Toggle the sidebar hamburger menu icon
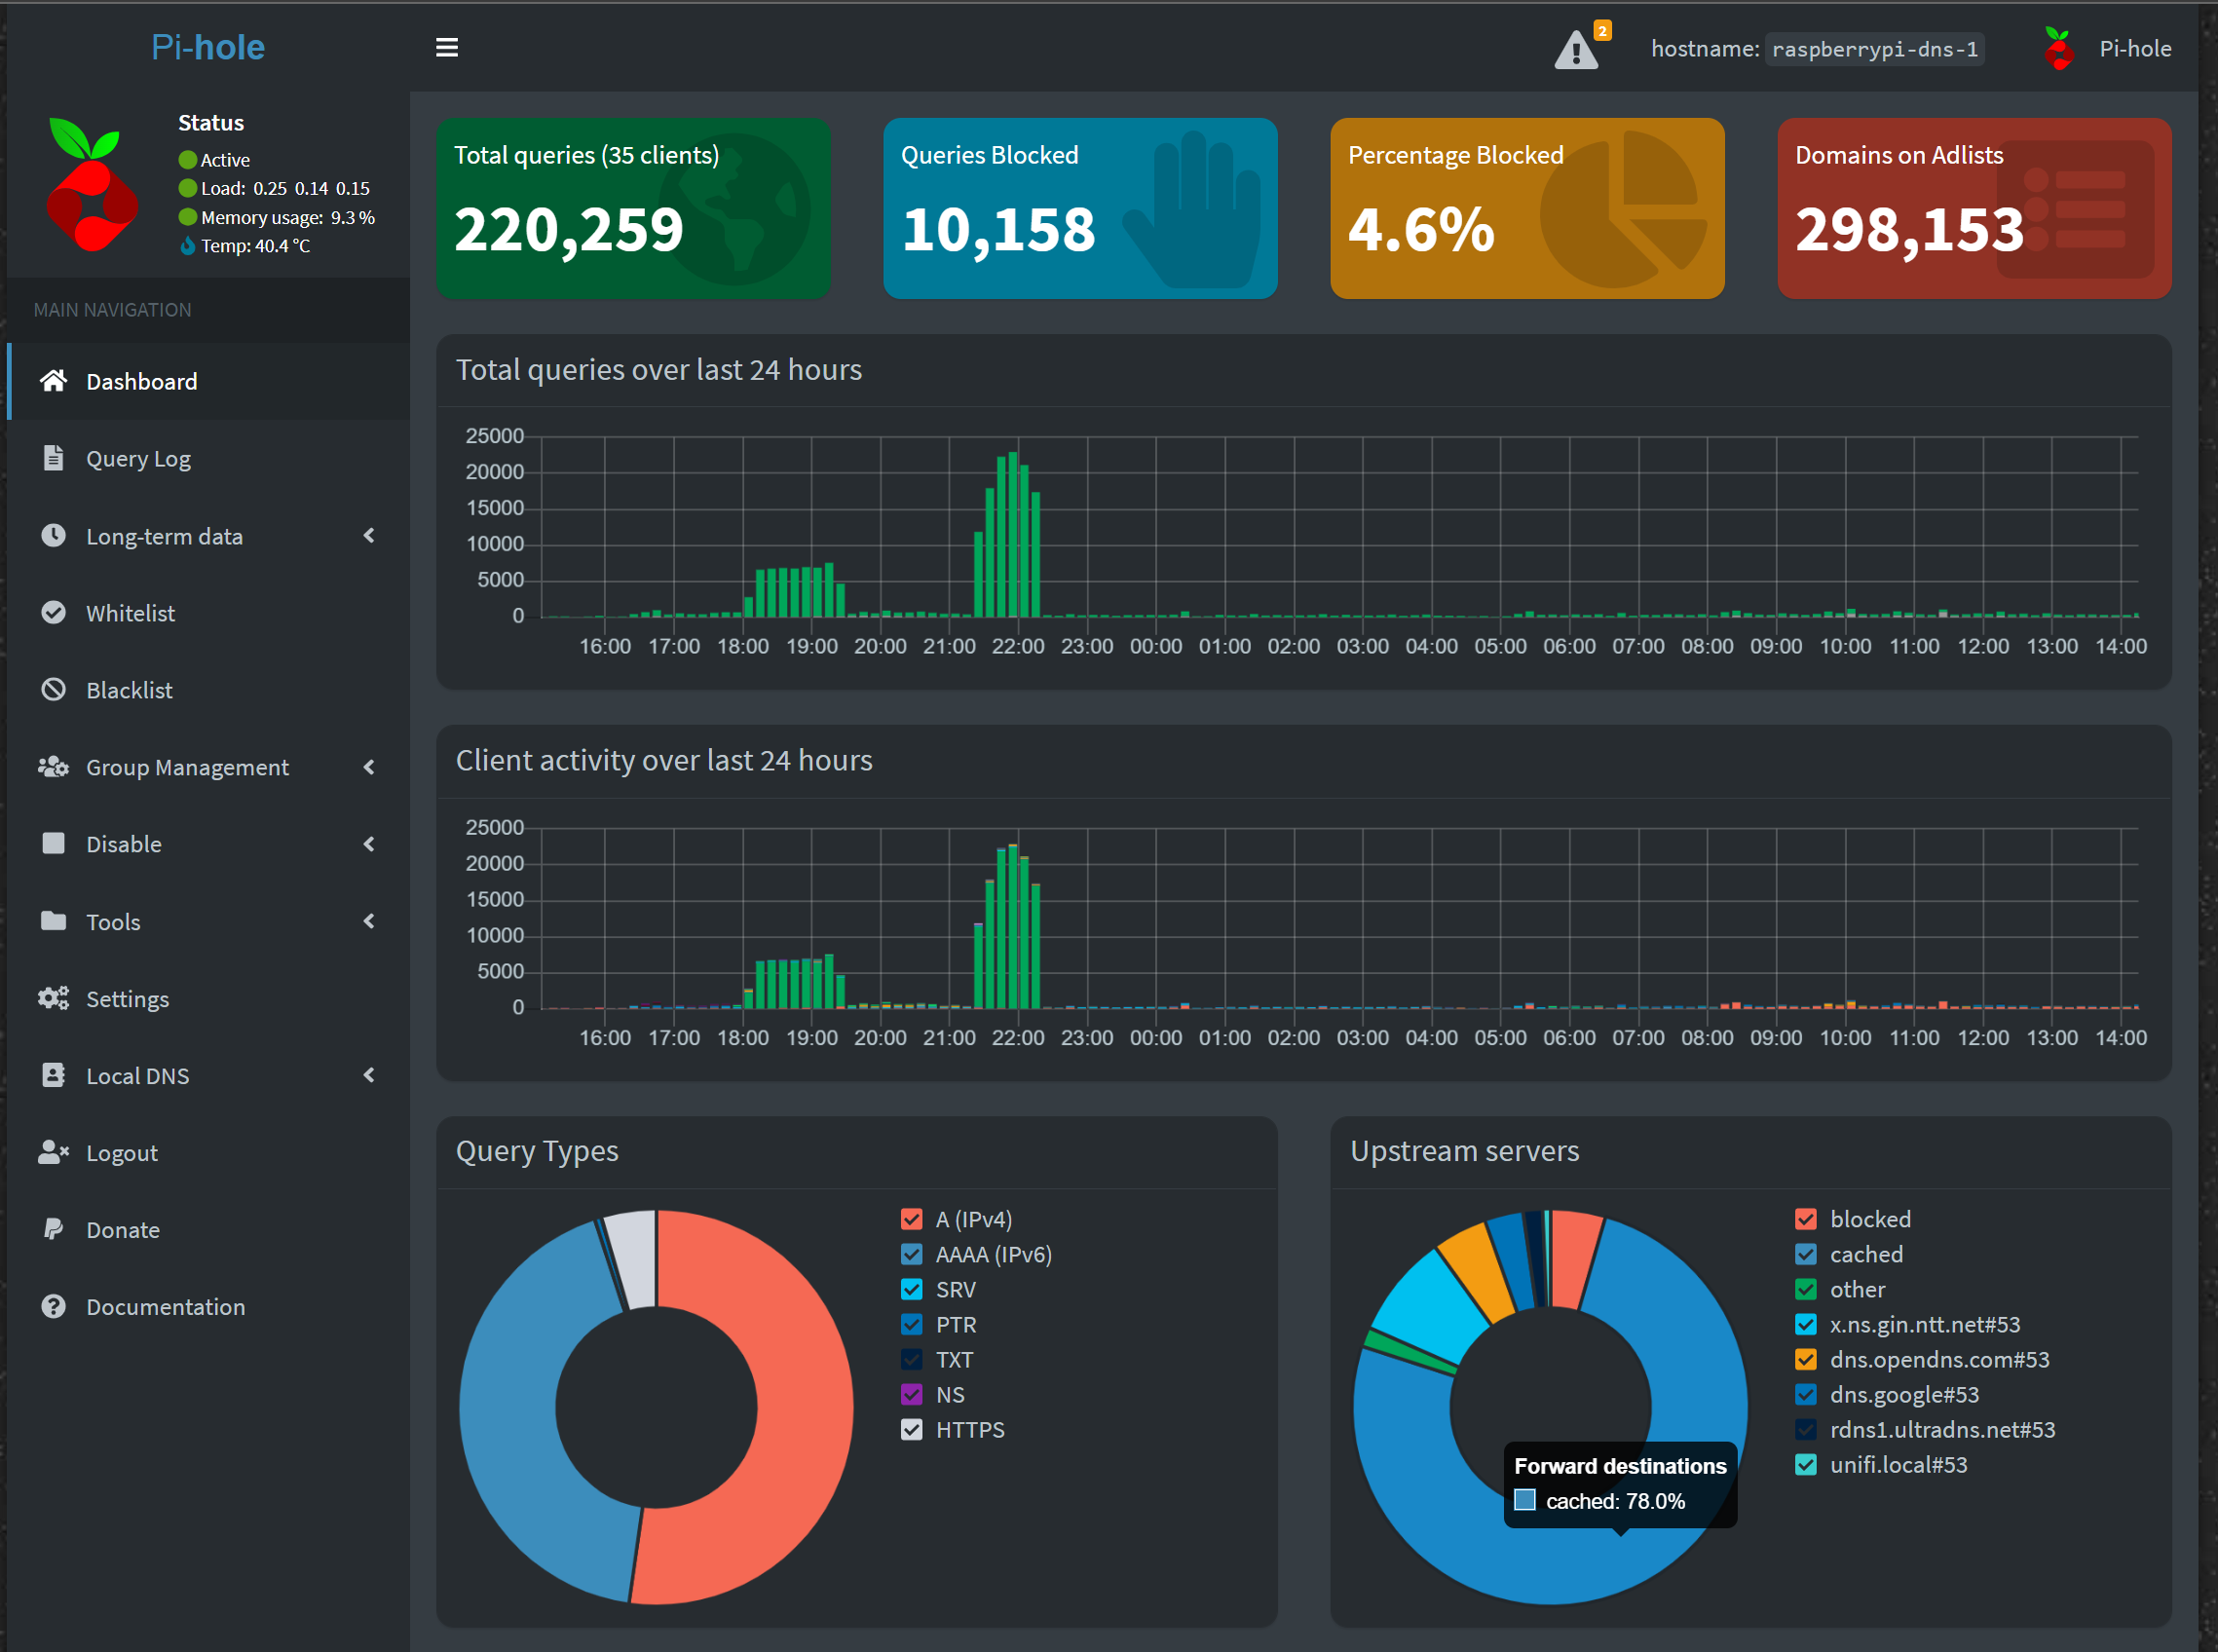 tap(447, 47)
